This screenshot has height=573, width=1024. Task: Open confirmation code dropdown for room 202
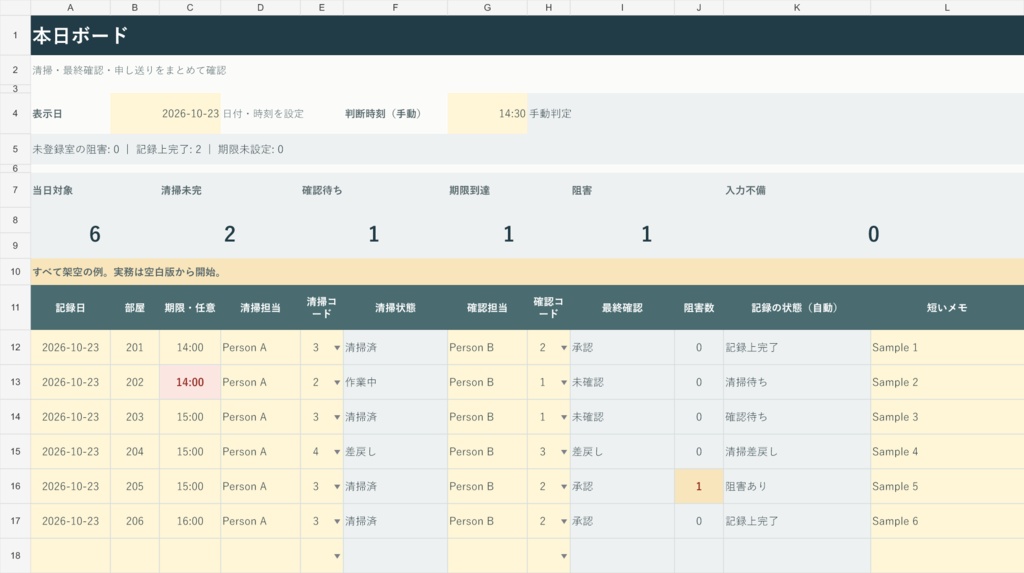(564, 382)
